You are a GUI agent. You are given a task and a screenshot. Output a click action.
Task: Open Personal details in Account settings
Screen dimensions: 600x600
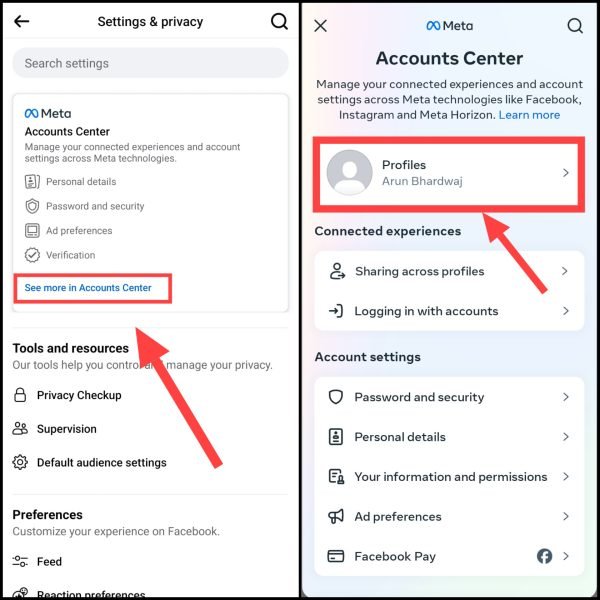pyautogui.click(x=449, y=437)
